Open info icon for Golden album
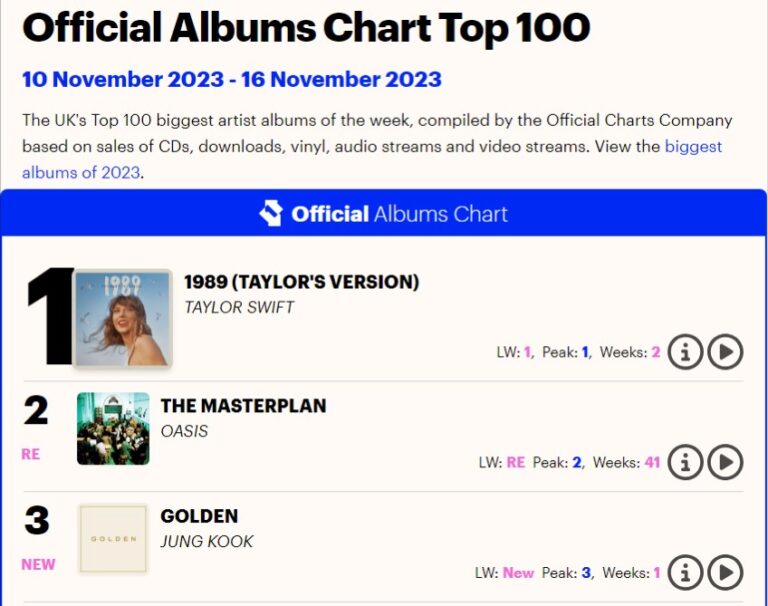This screenshot has height=606, width=768. click(x=685, y=572)
